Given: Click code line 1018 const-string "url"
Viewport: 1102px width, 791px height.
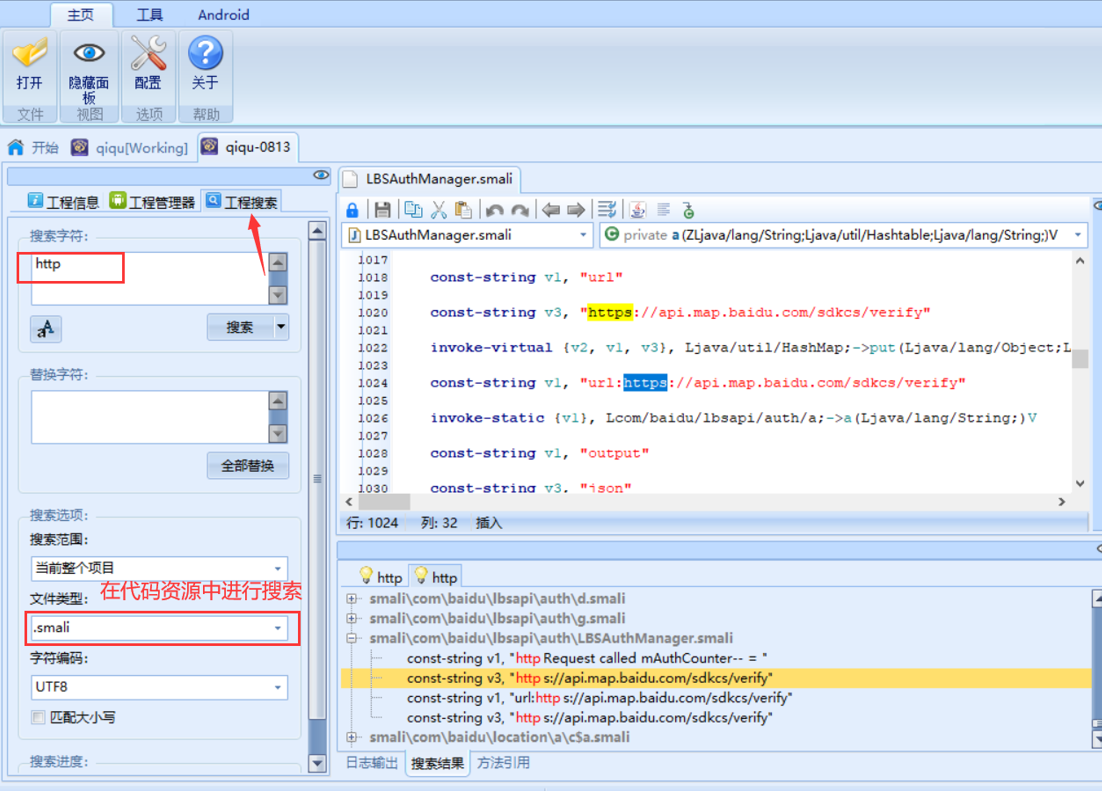Looking at the screenshot, I should pos(526,277).
